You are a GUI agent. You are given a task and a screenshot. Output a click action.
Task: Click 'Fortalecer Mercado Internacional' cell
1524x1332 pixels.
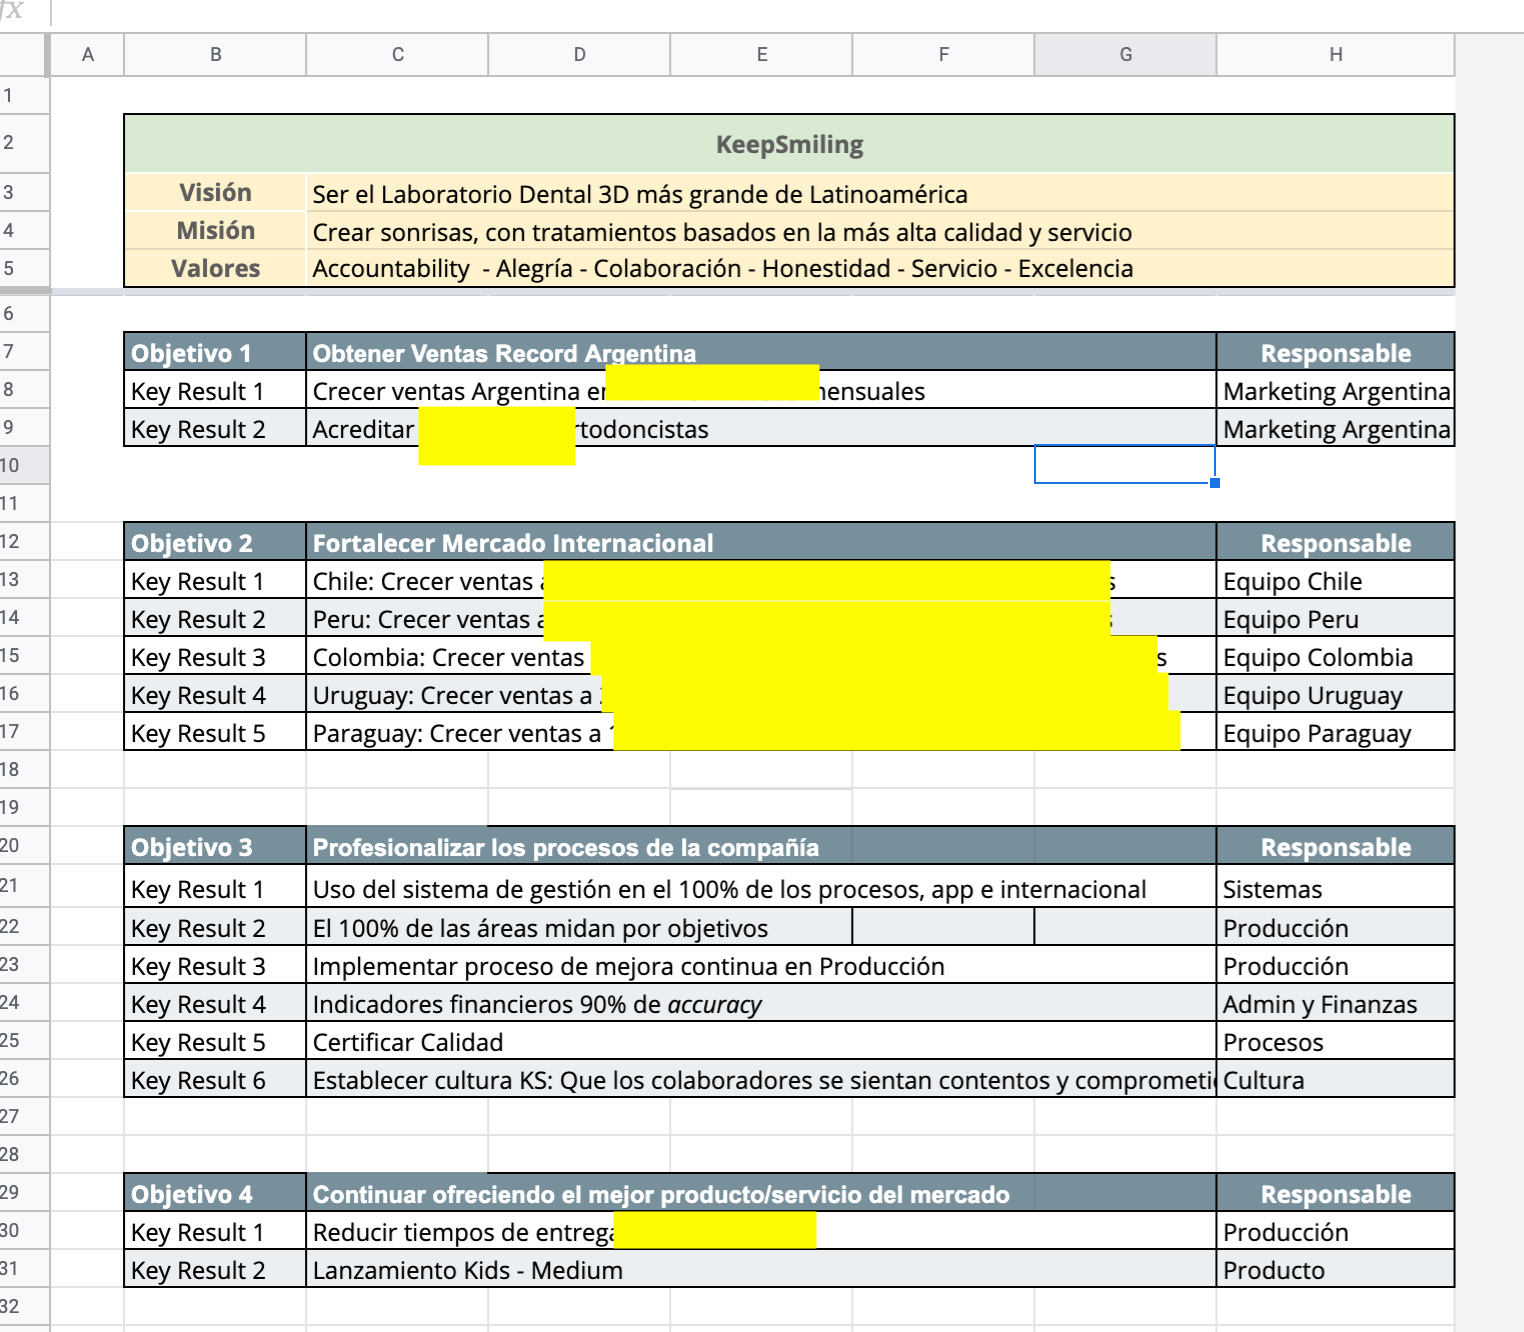tap(761, 542)
